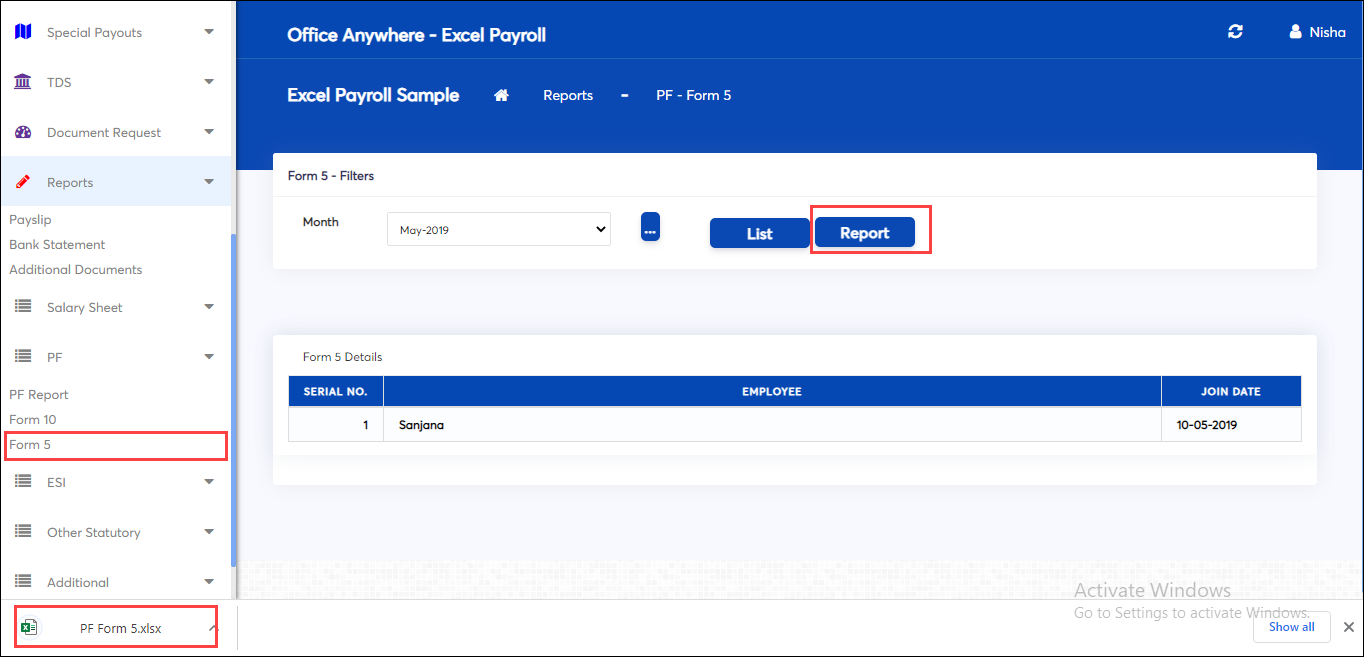The width and height of the screenshot is (1364, 657).
Task: Click the ellipsis button next to Month
Action: [x=650, y=227]
